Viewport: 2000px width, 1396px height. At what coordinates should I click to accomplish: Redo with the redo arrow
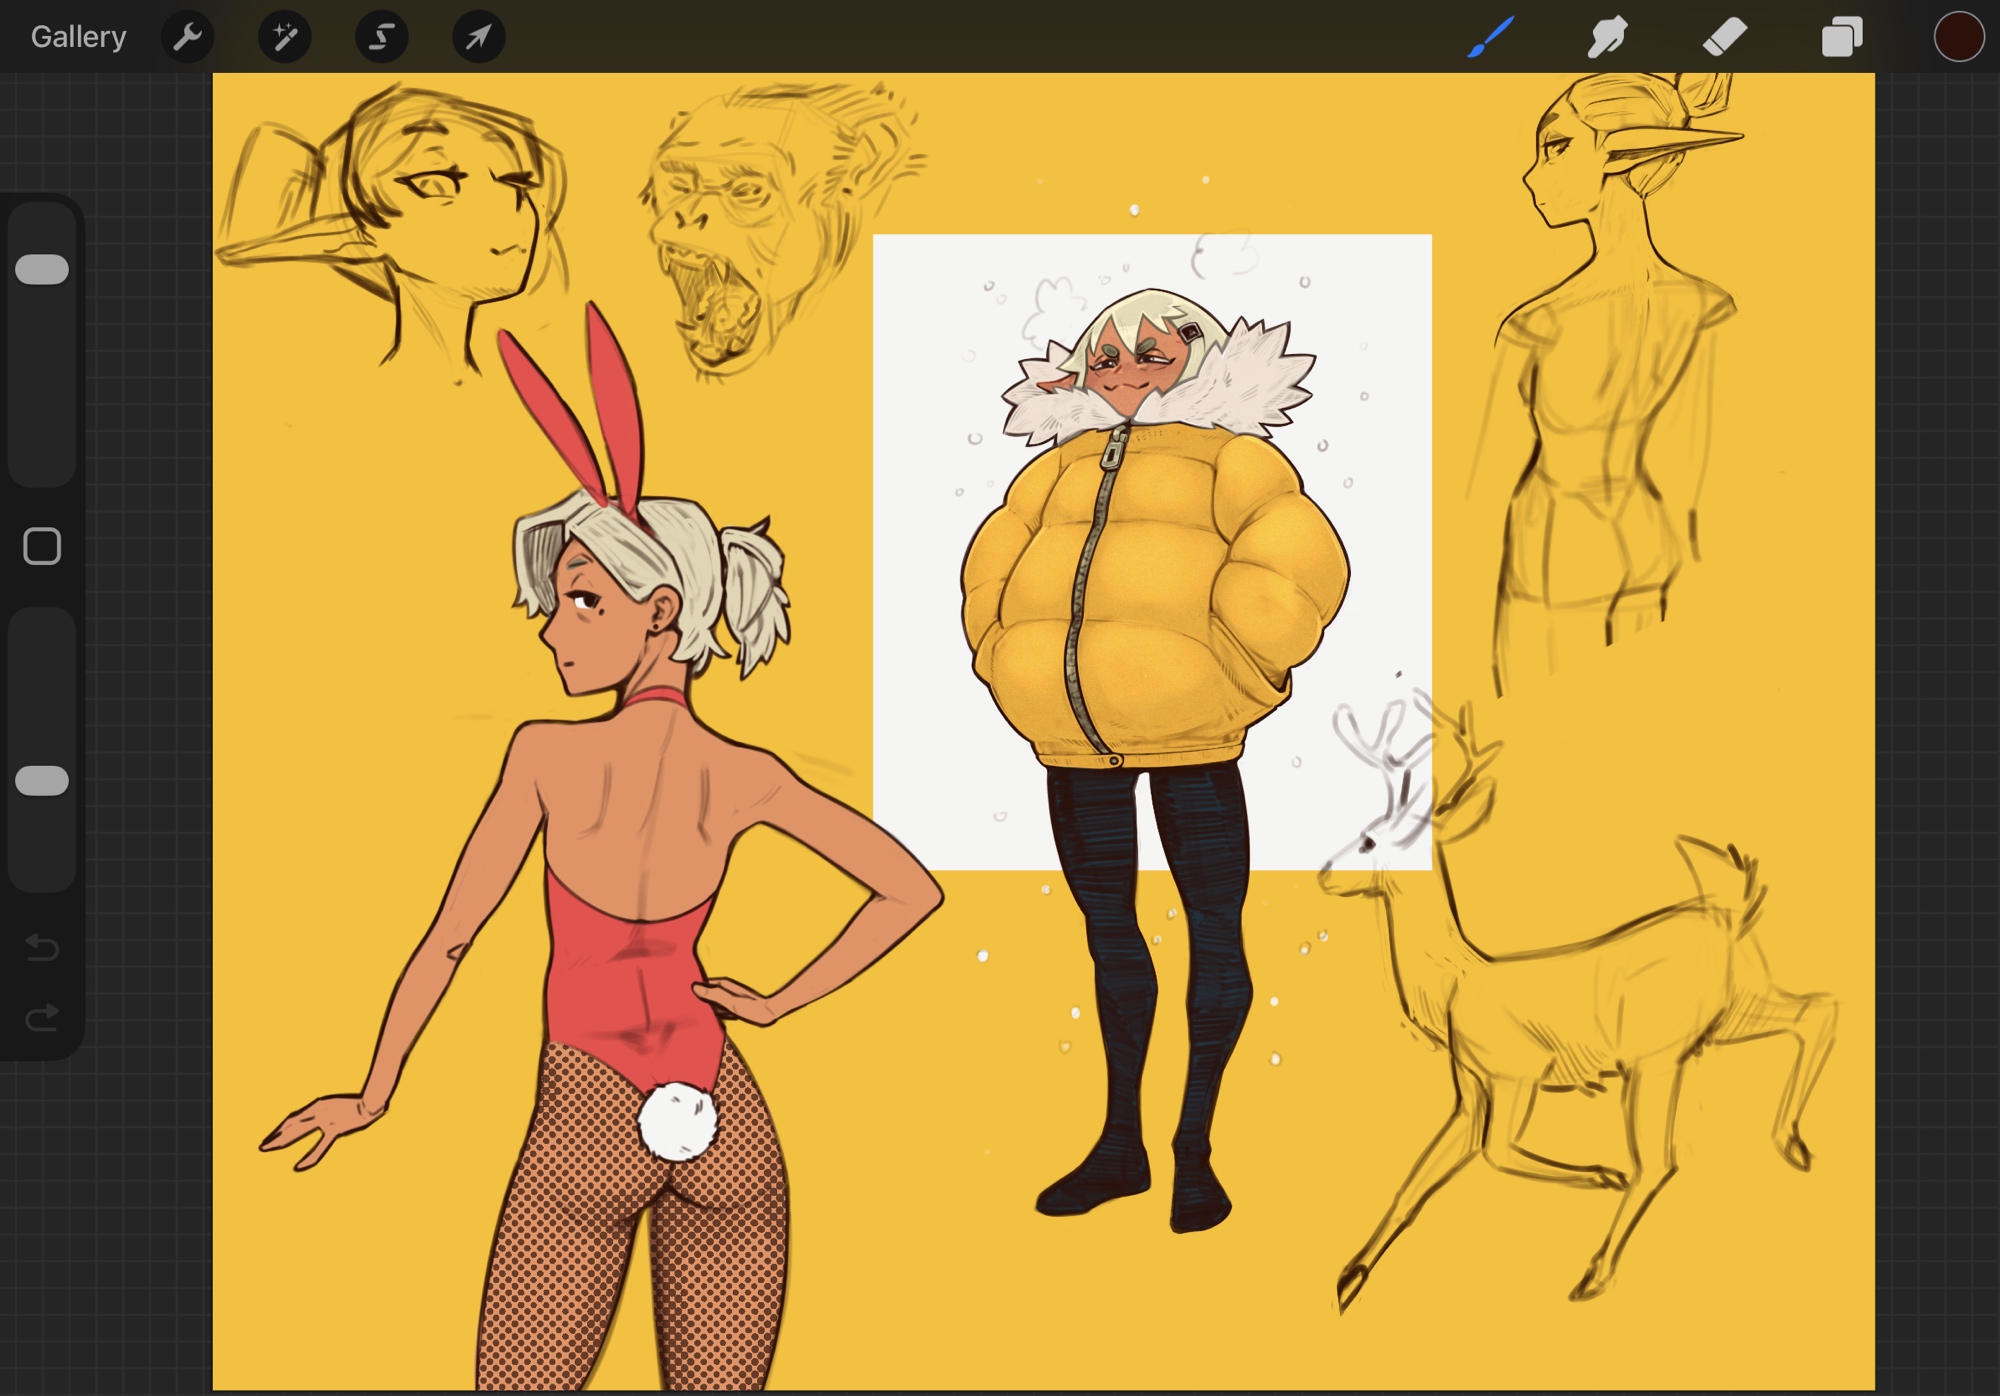click(x=42, y=1018)
